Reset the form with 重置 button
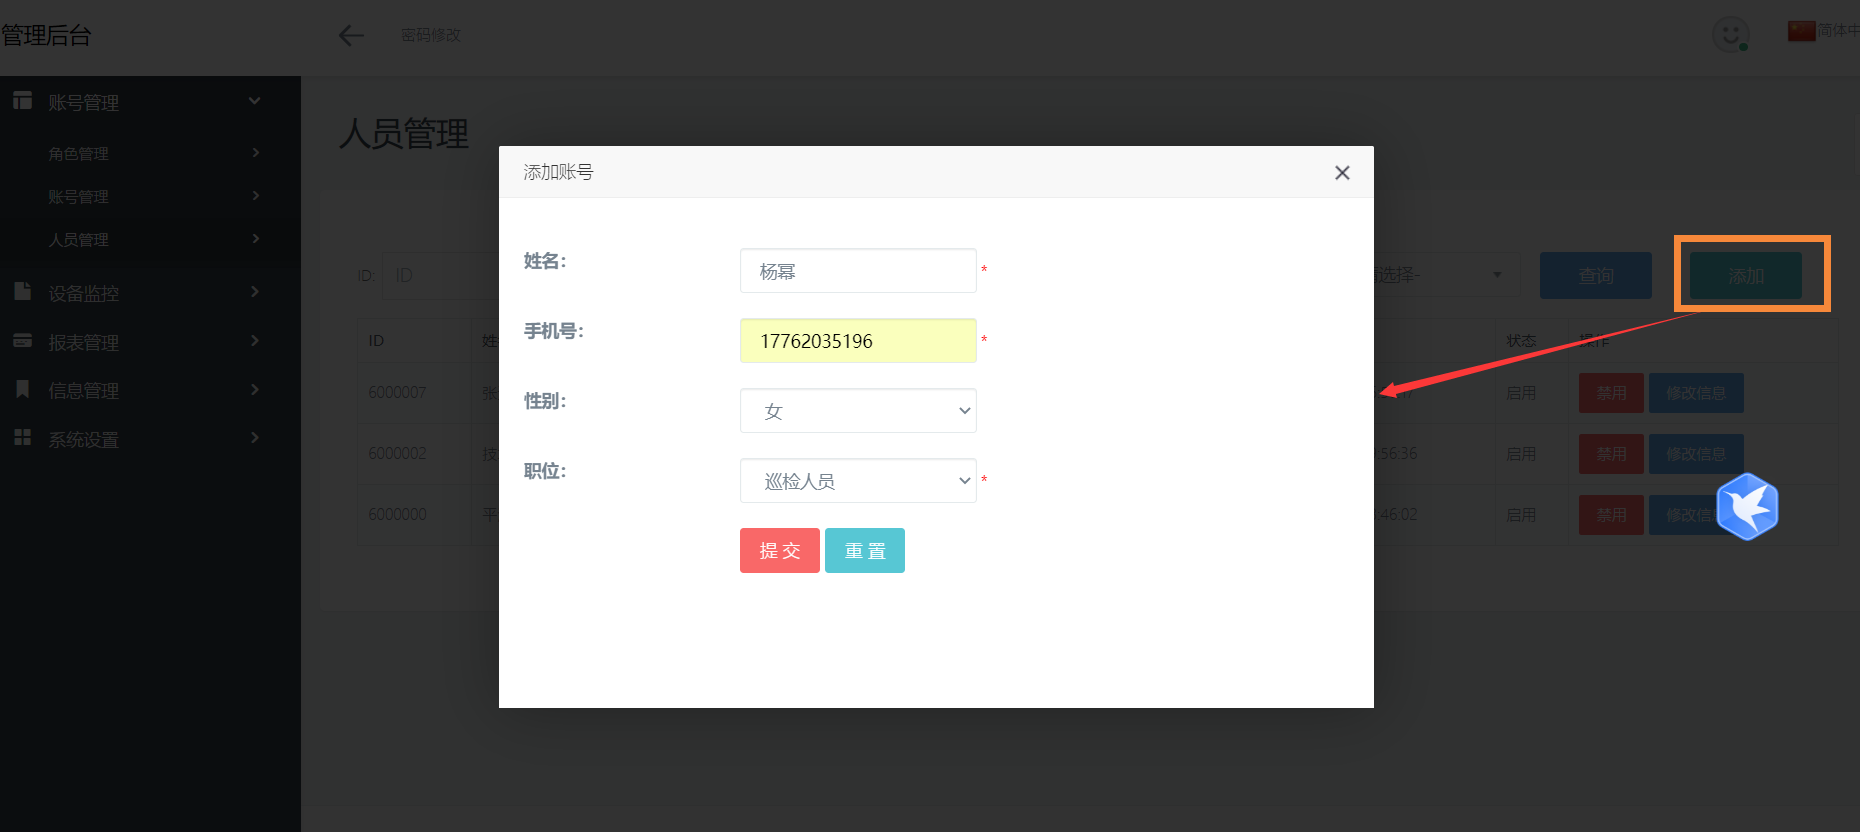 click(865, 551)
